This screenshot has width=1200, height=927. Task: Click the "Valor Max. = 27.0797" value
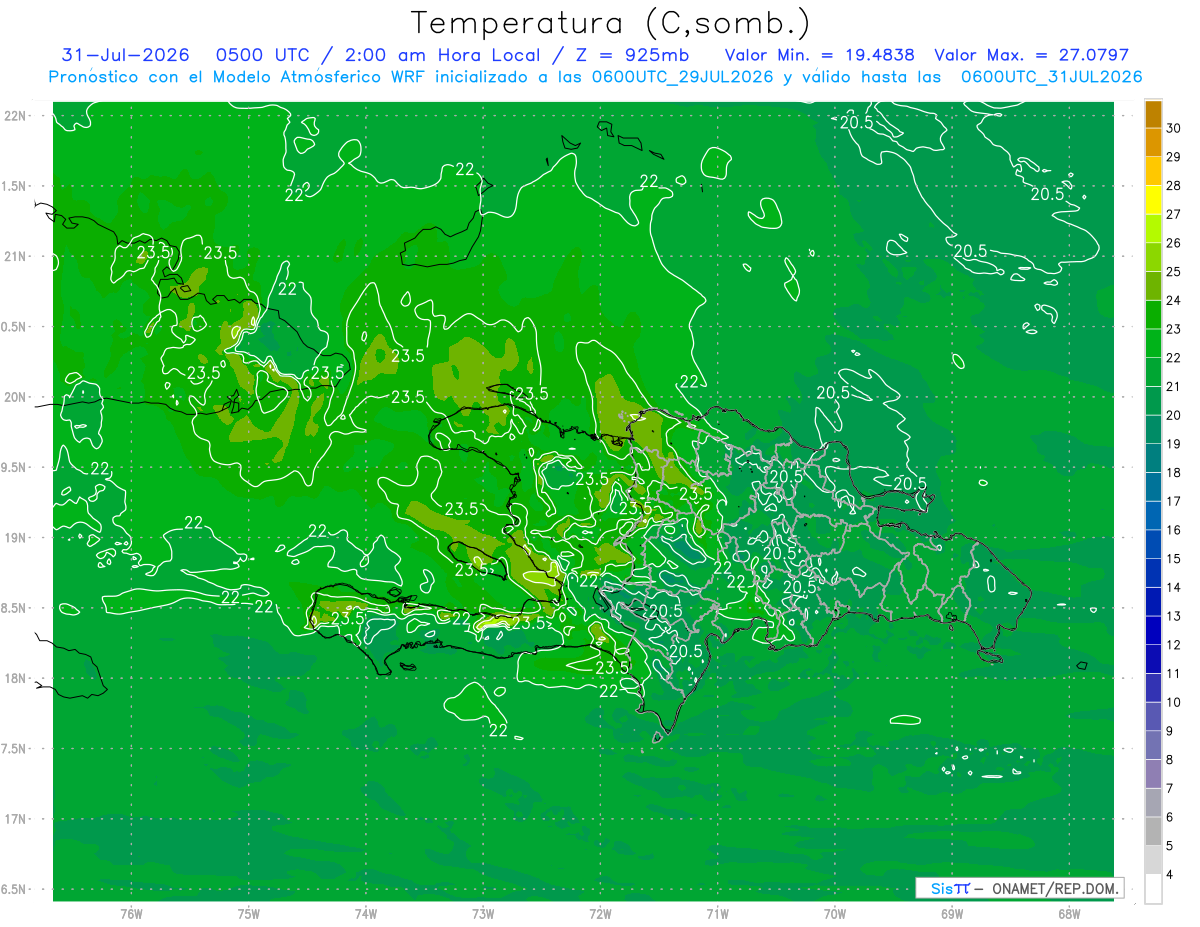(x=1031, y=55)
